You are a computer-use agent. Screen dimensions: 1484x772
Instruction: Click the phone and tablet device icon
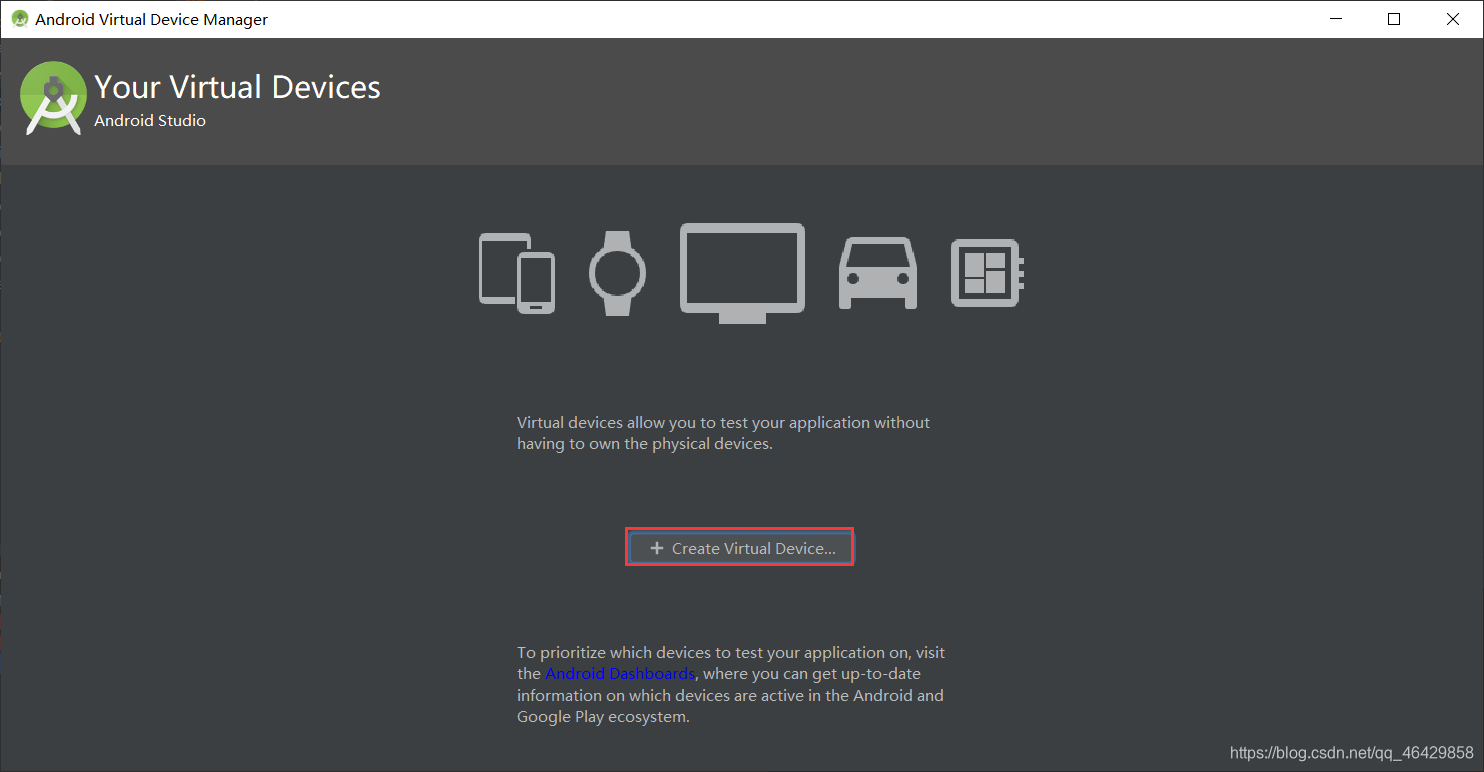click(x=516, y=273)
